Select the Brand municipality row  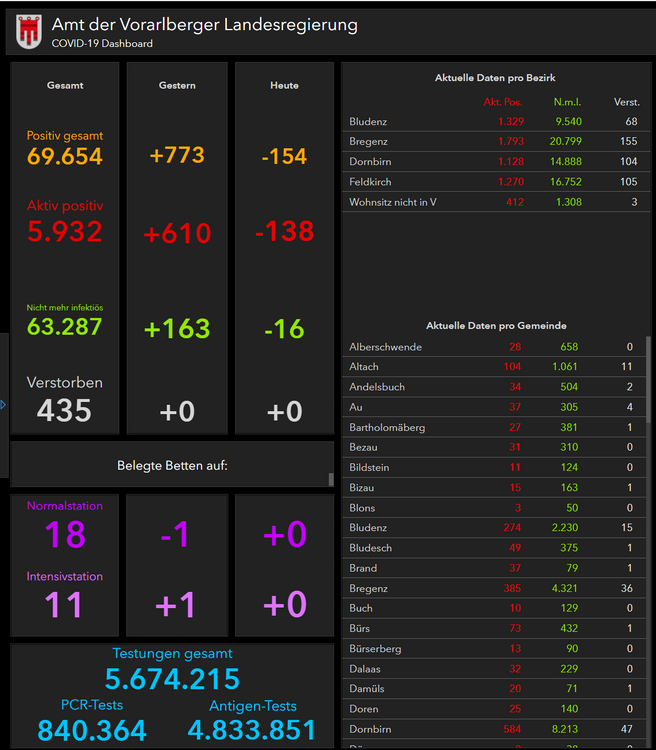tap(494, 568)
